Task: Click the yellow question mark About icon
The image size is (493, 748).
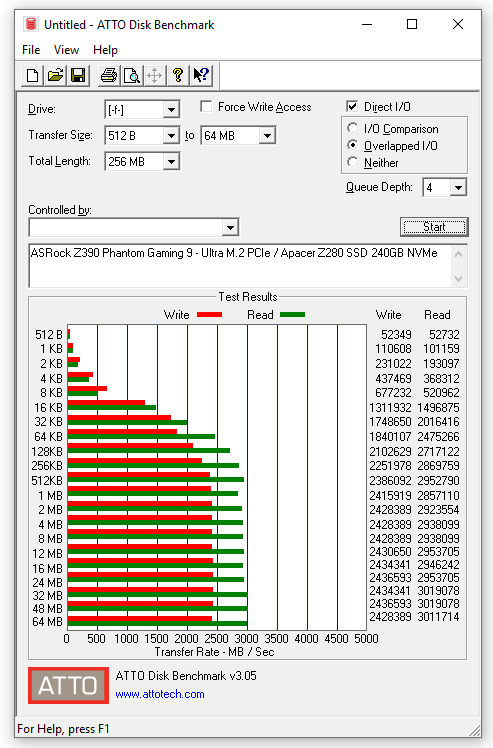Action: coord(178,75)
